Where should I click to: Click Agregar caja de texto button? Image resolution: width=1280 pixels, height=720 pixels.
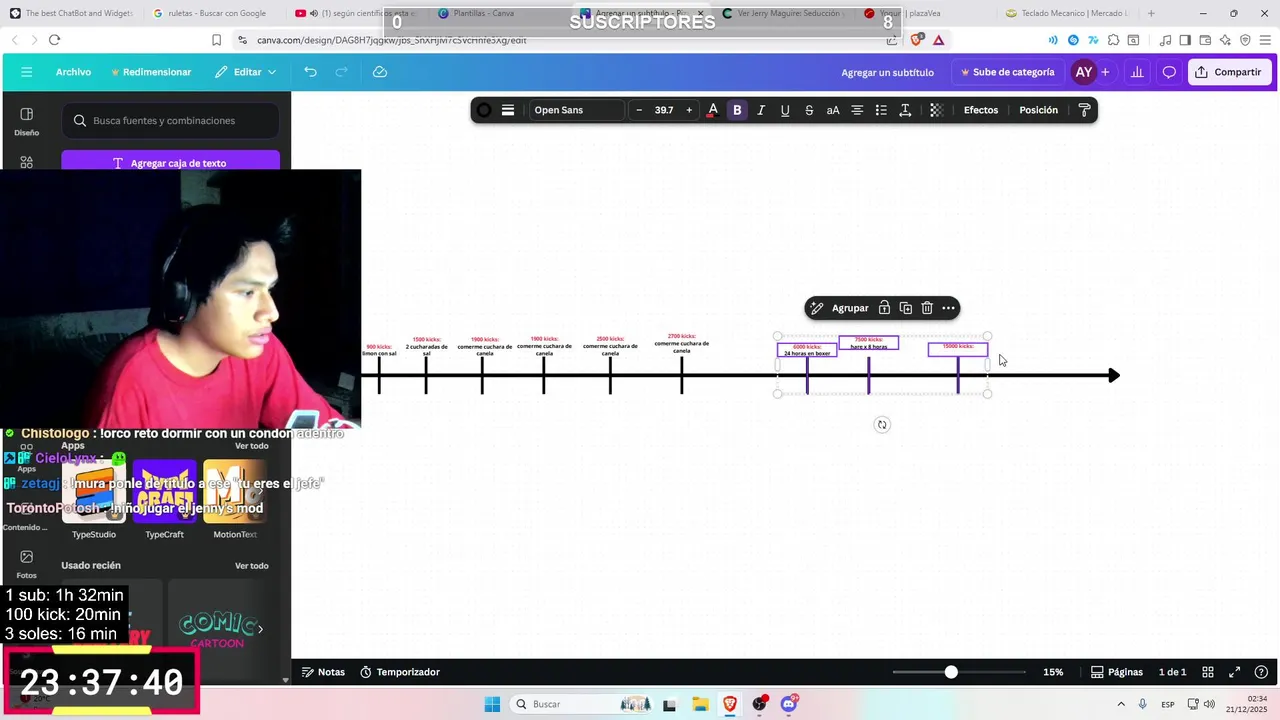pyautogui.click(x=170, y=162)
